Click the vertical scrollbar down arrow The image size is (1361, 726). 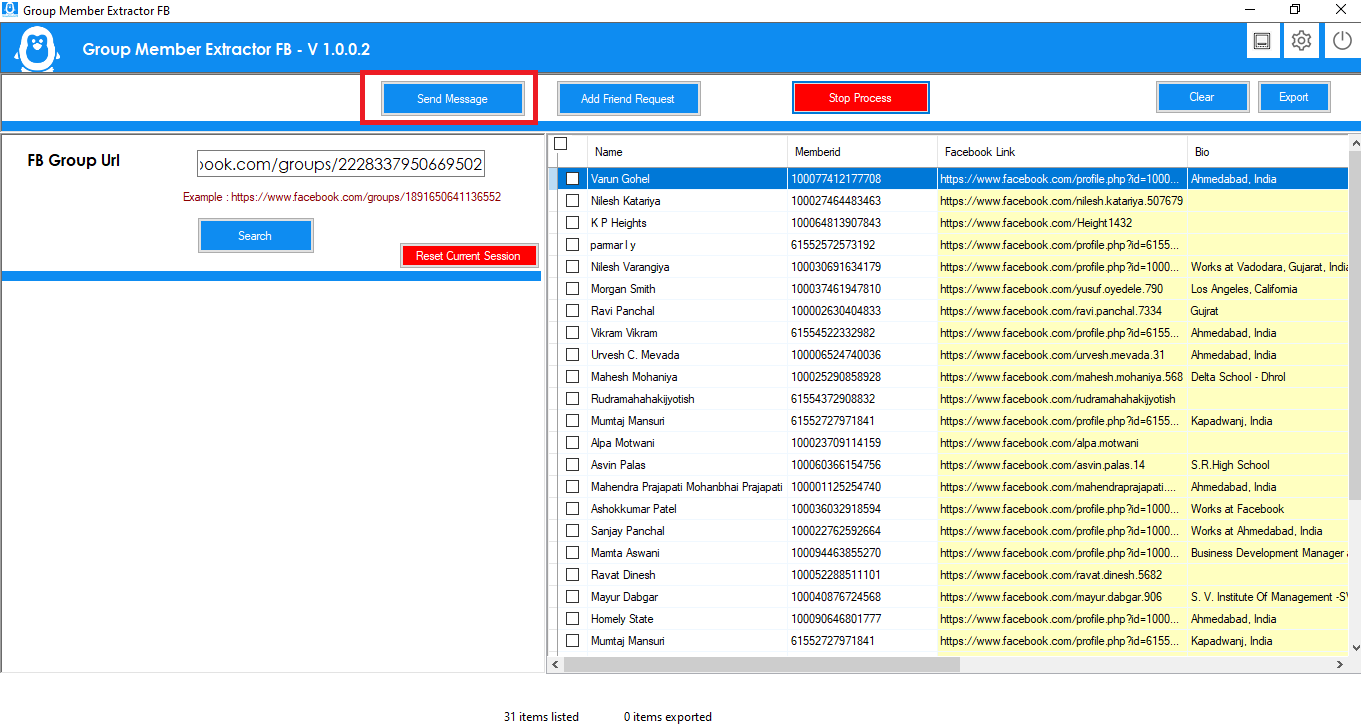[1355, 647]
